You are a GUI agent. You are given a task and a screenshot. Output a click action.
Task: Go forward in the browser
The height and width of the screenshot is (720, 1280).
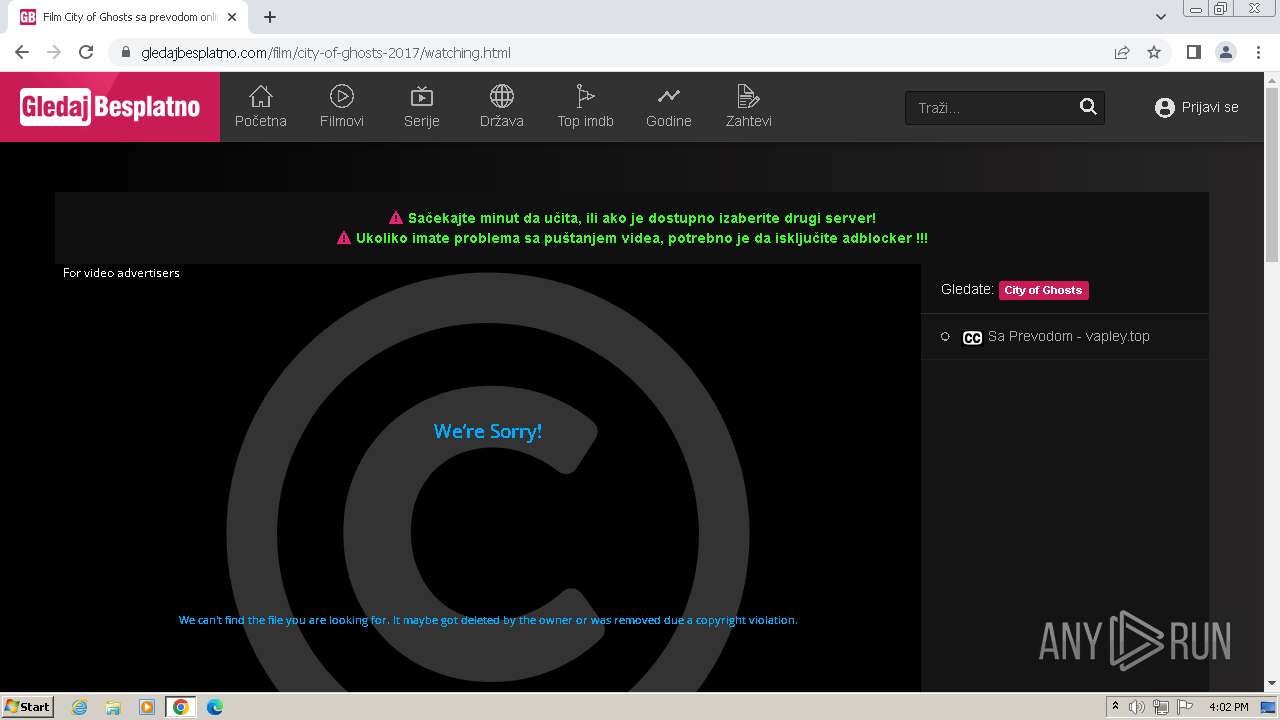coord(54,53)
